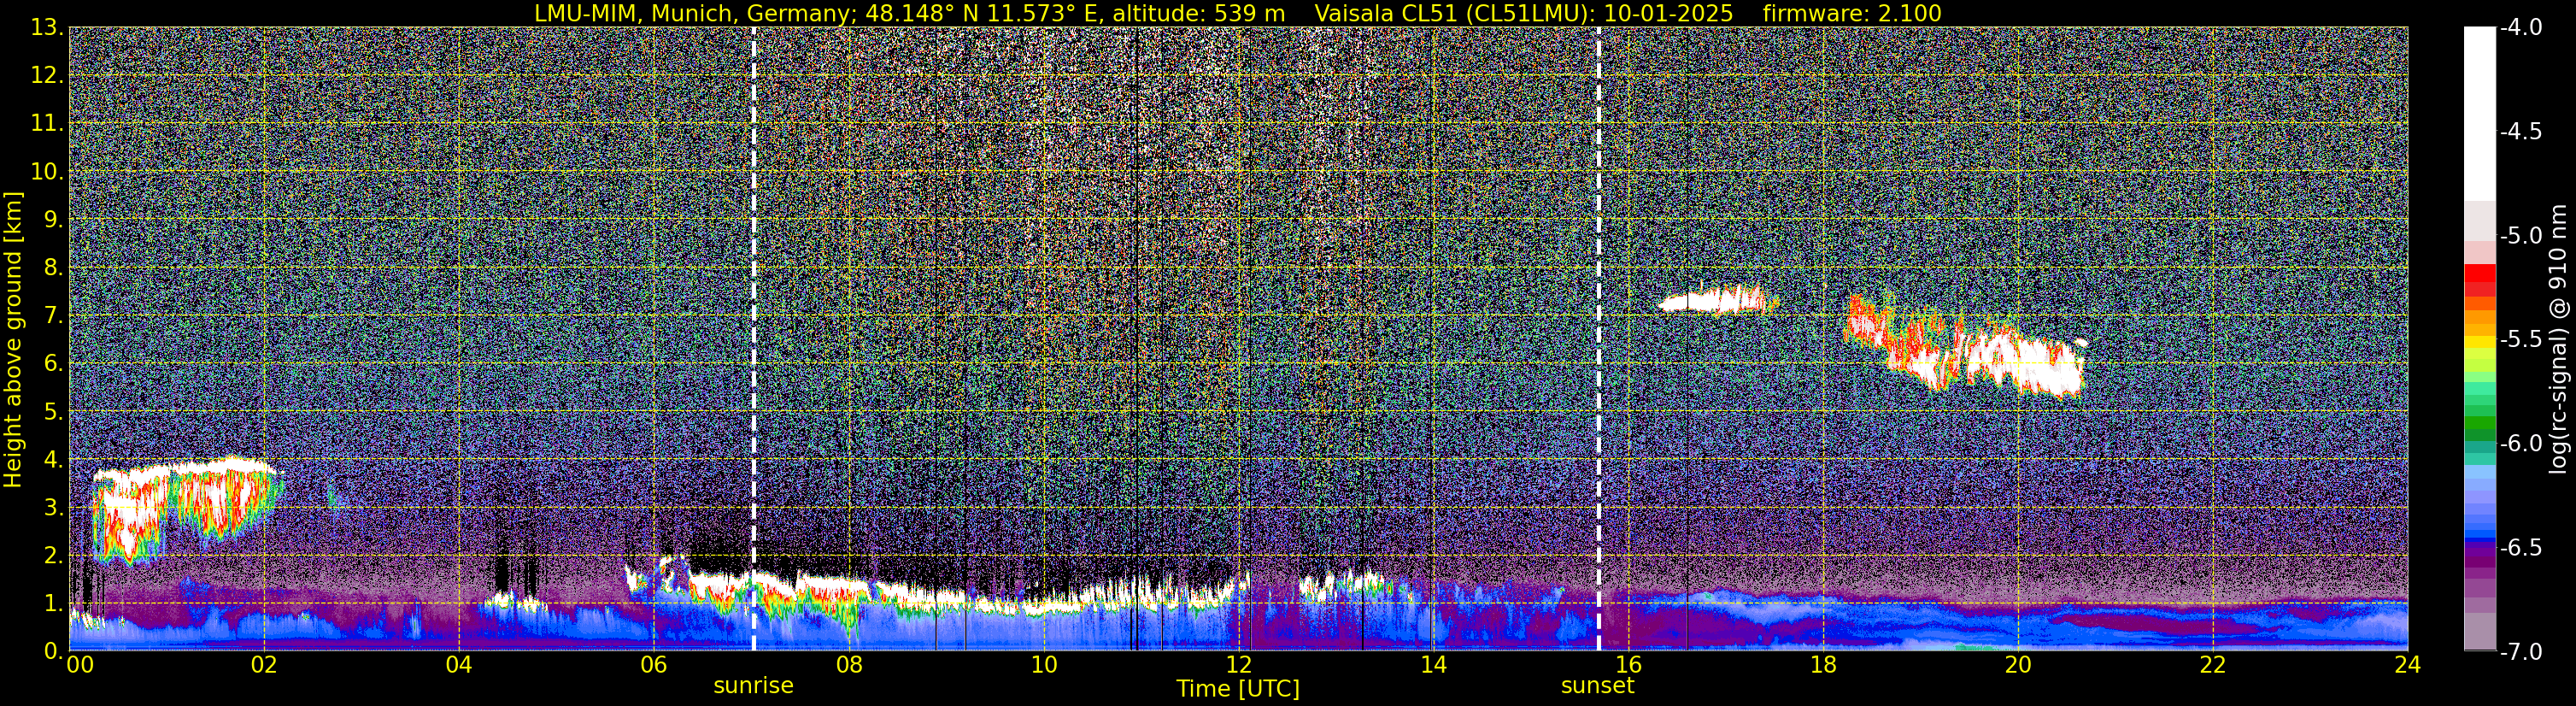
Task: Click the 3 km tick on the height axis
Action: click(x=52, y=507)
